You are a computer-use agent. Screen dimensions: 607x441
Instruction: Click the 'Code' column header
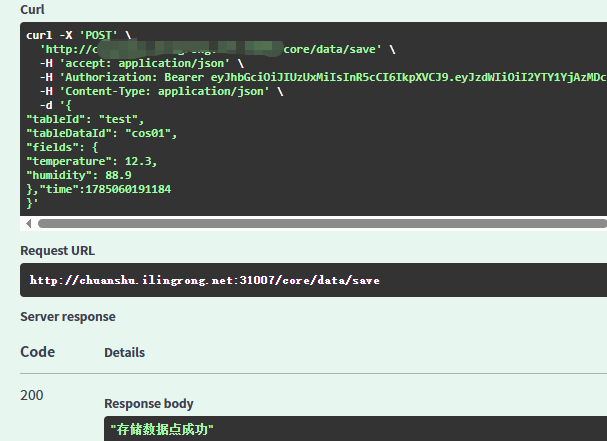tap(38, 352)
